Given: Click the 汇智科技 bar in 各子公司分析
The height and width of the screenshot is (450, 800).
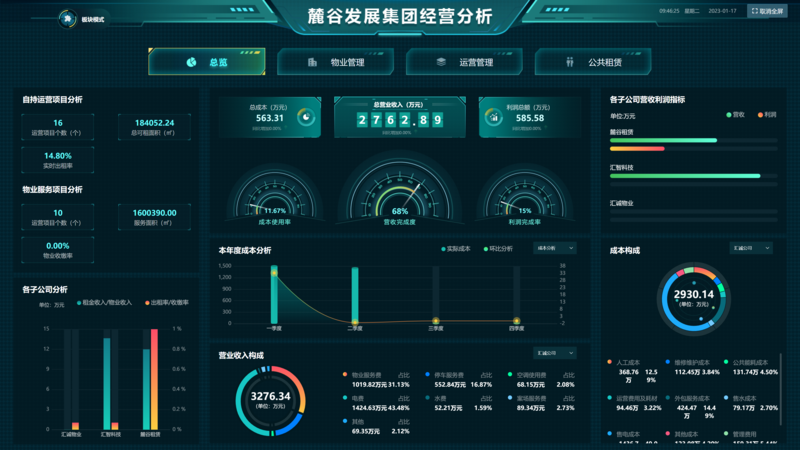Looking at the screenshot, I should click(107, 384).
